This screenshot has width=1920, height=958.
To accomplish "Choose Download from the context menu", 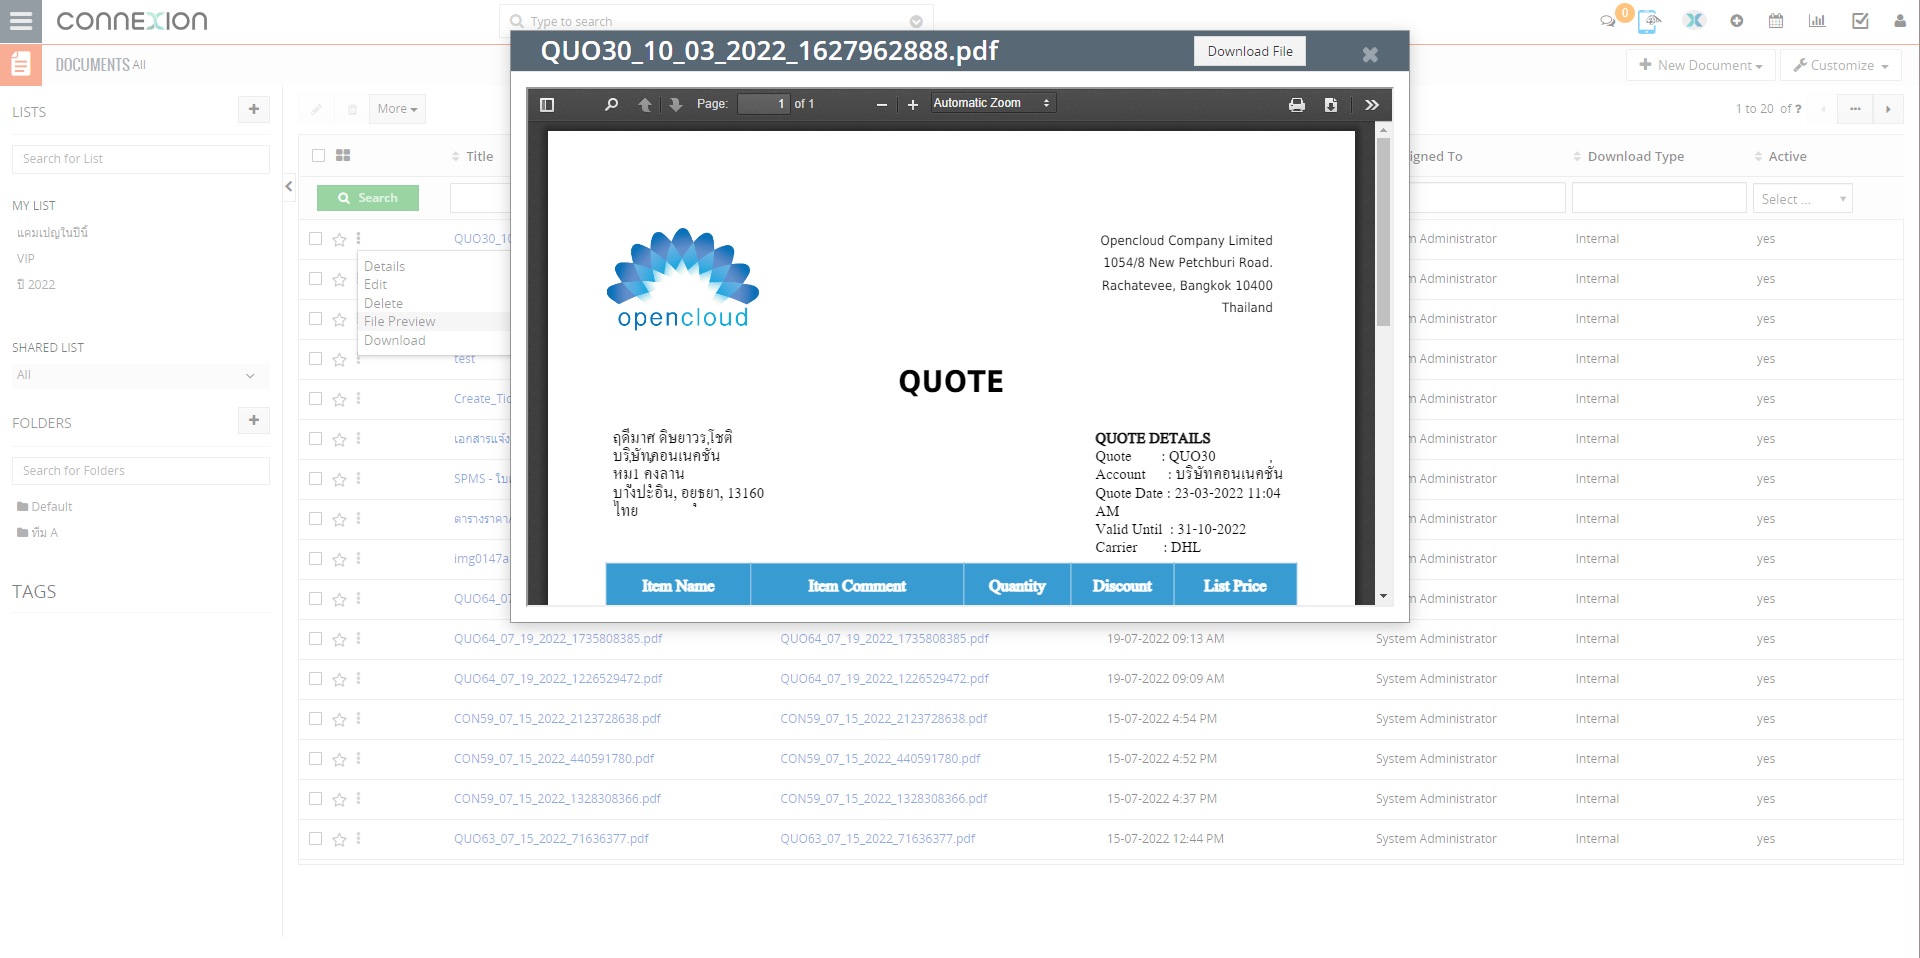I will (395, 341).
